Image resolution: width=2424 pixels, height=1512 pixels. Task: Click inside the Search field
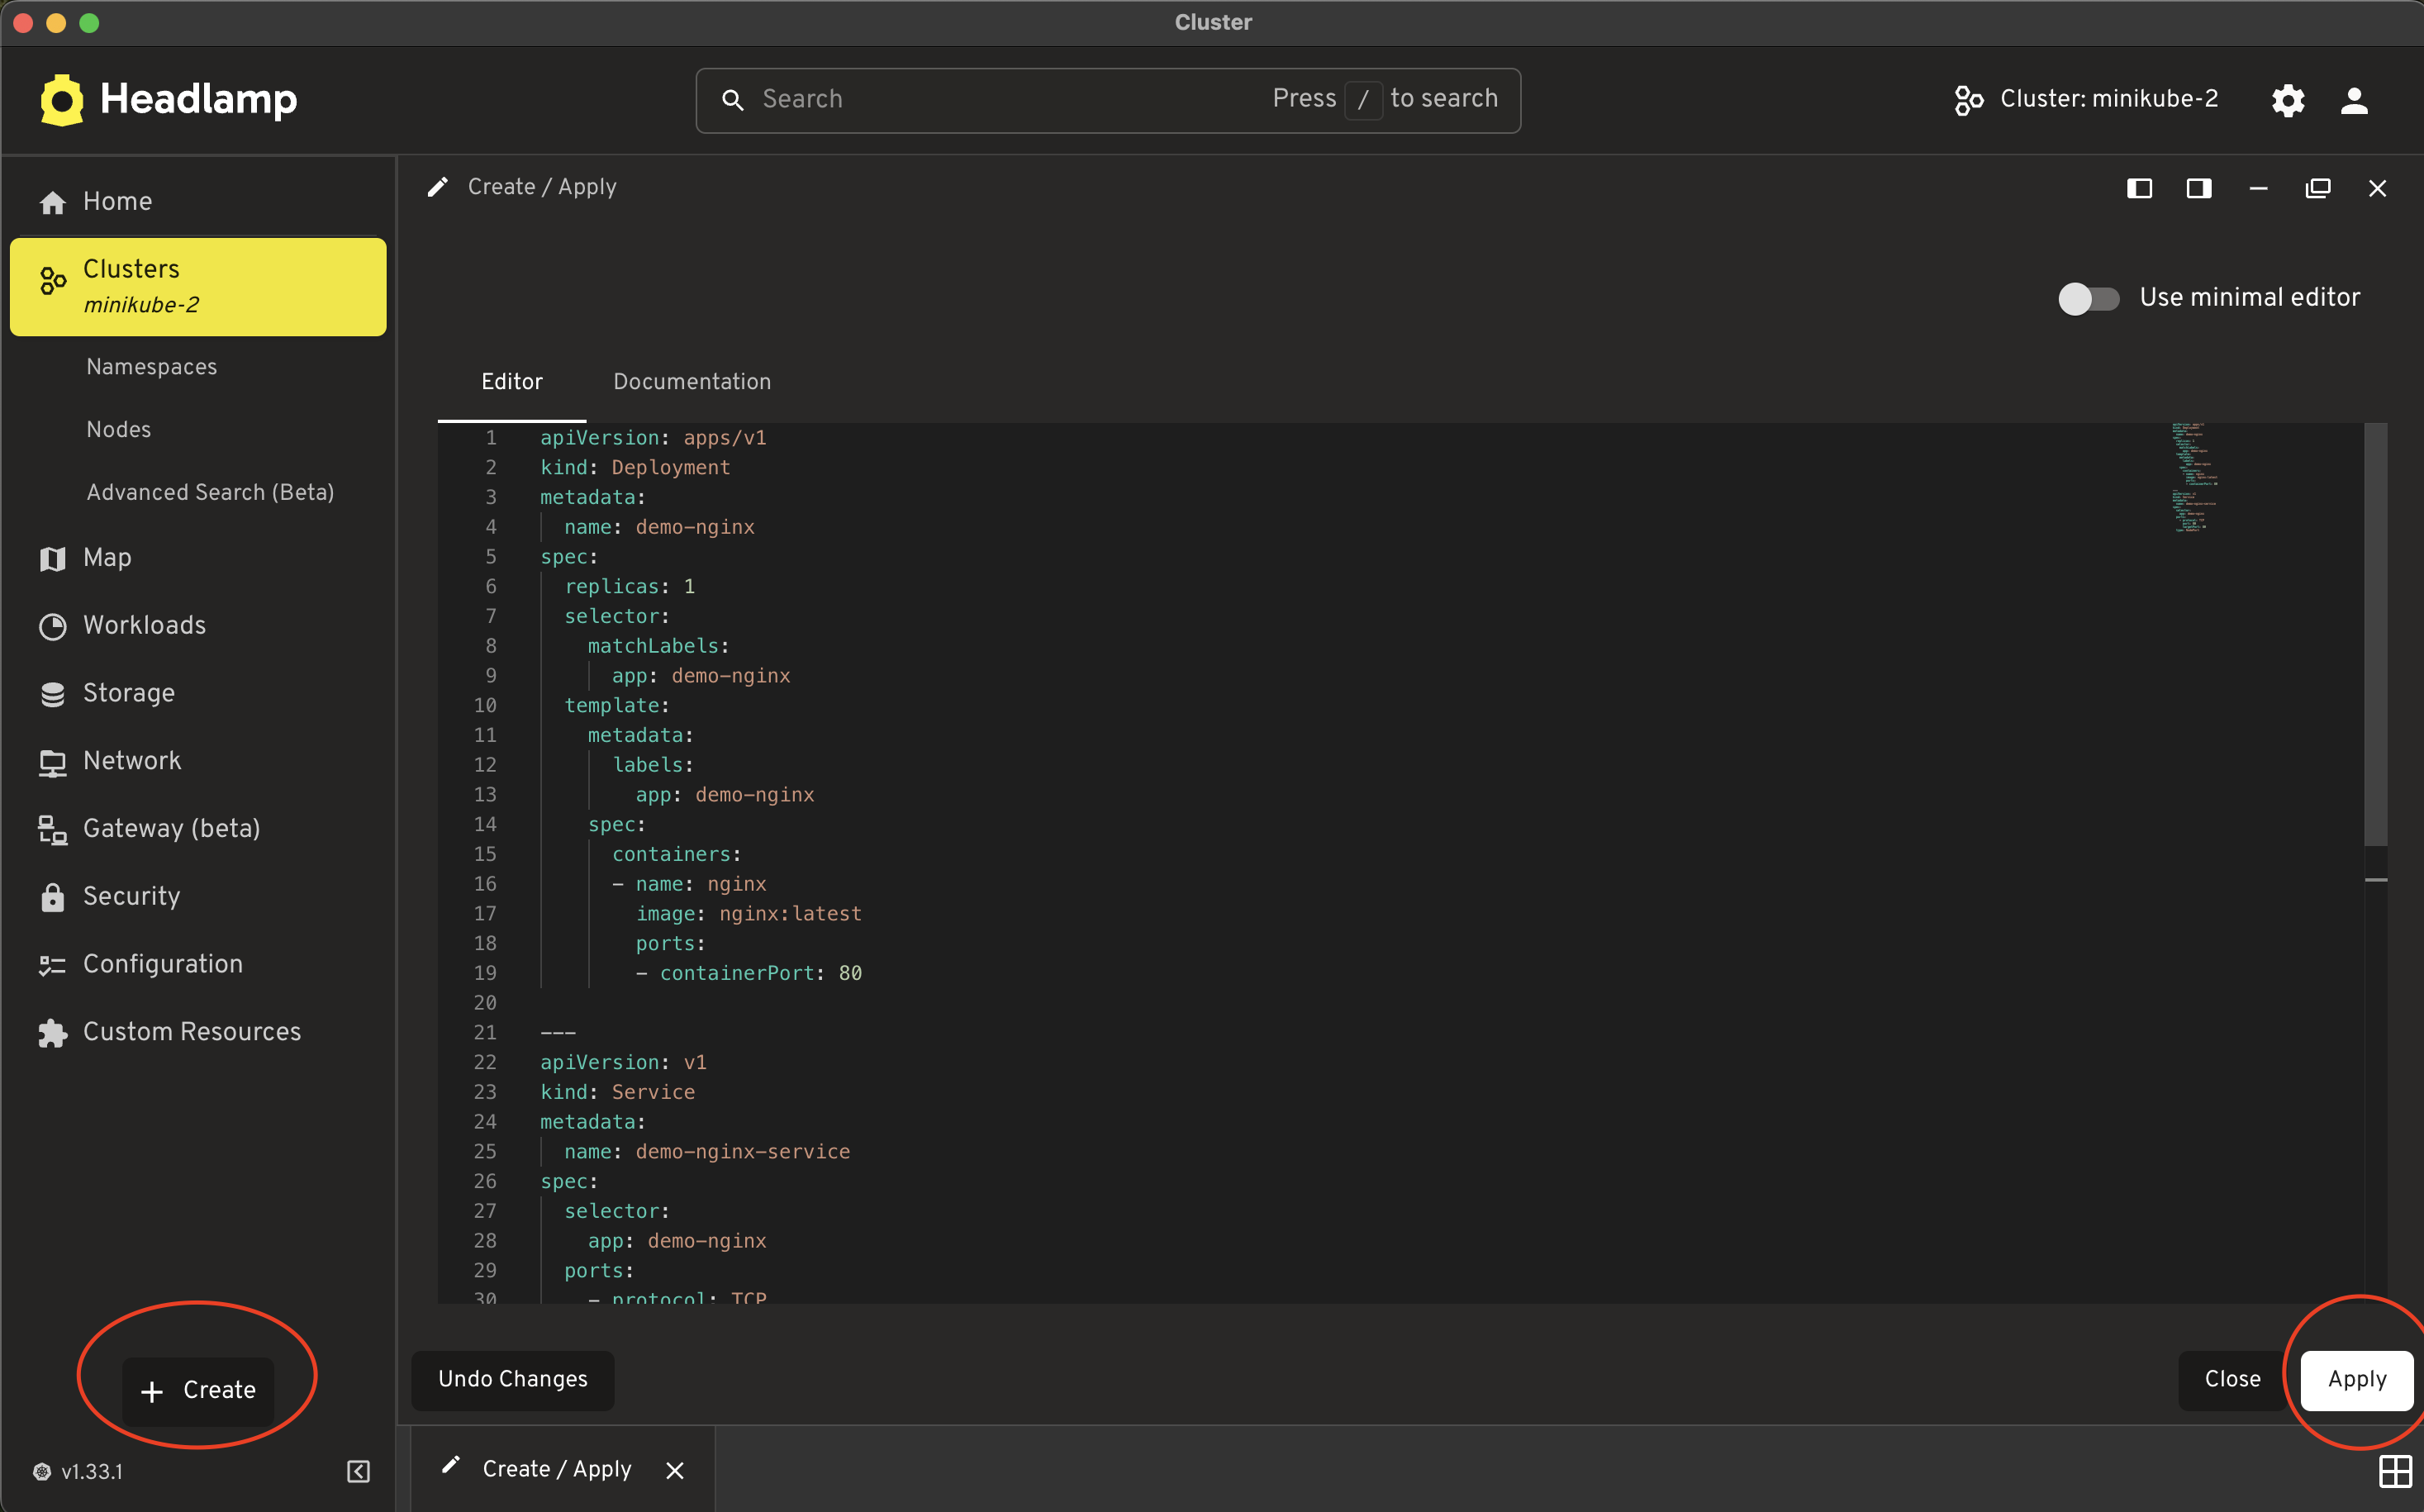coord(1000,99)
